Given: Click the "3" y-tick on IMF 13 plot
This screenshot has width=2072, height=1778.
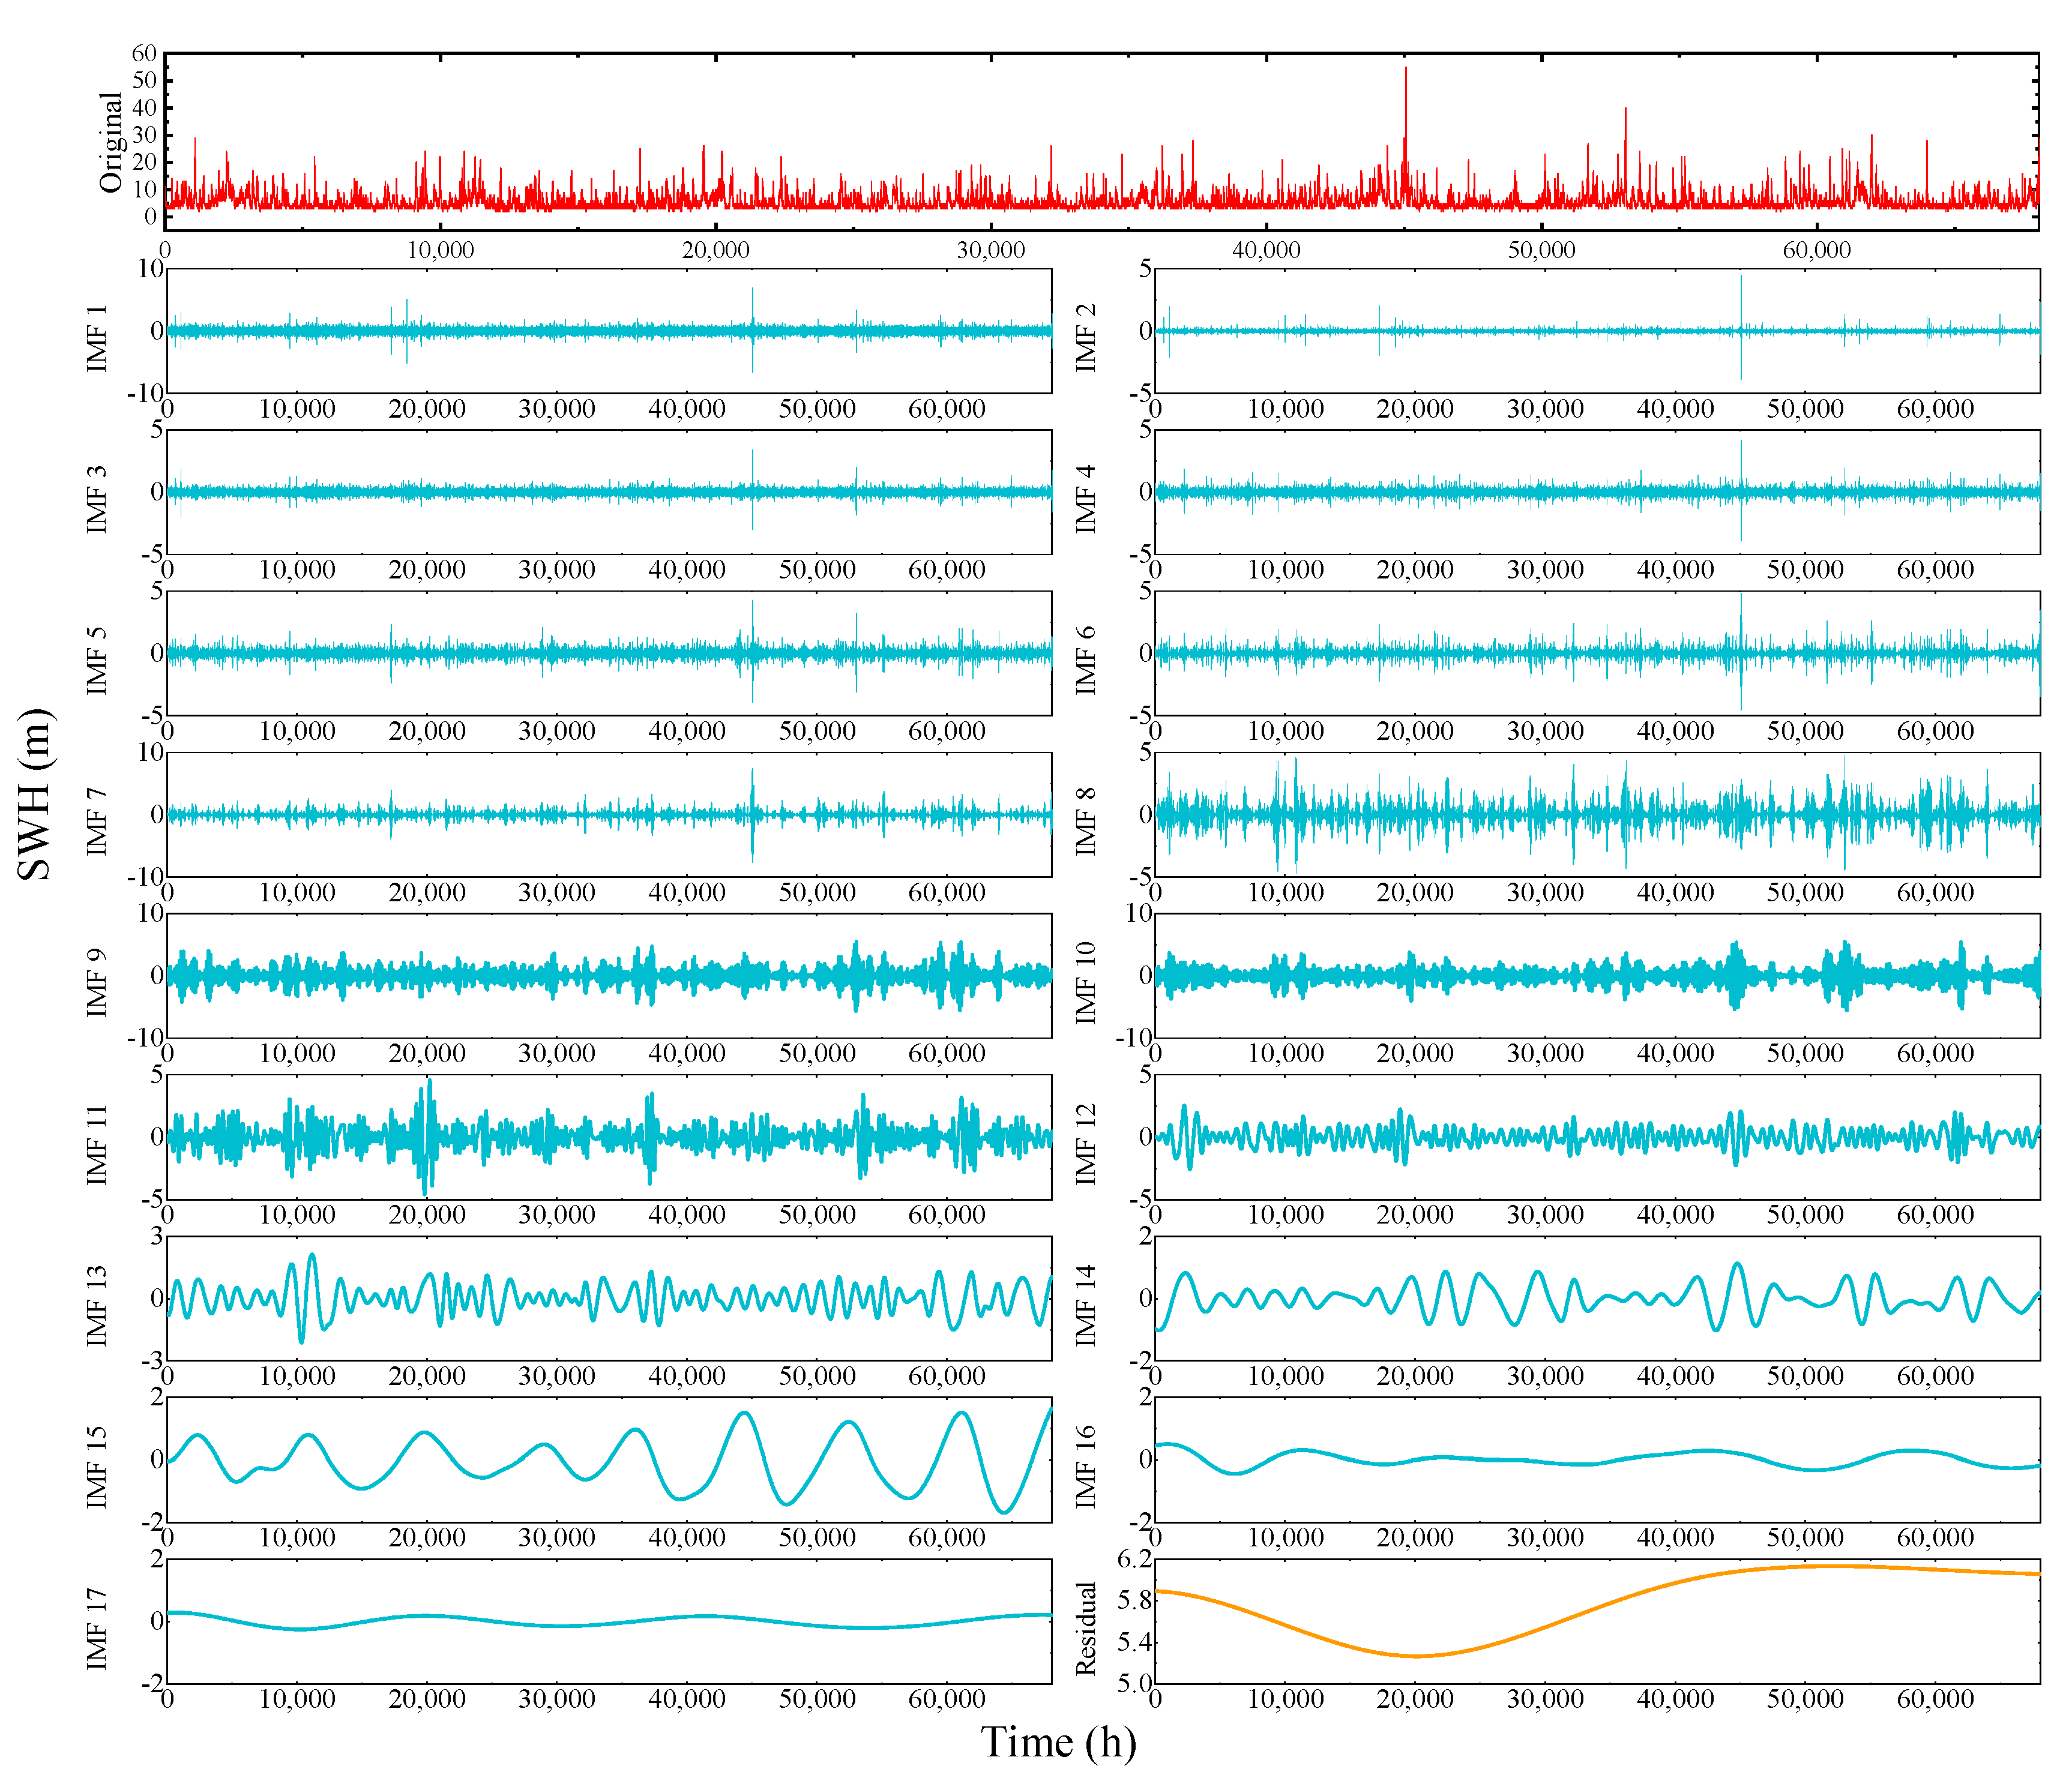Looking at the screenshot, I should [x=156, y=1238].
